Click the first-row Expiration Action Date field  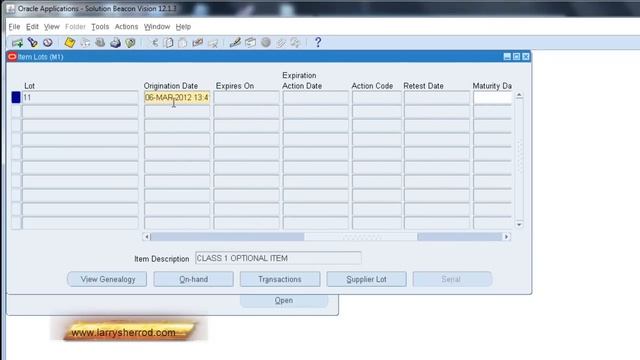316,98
